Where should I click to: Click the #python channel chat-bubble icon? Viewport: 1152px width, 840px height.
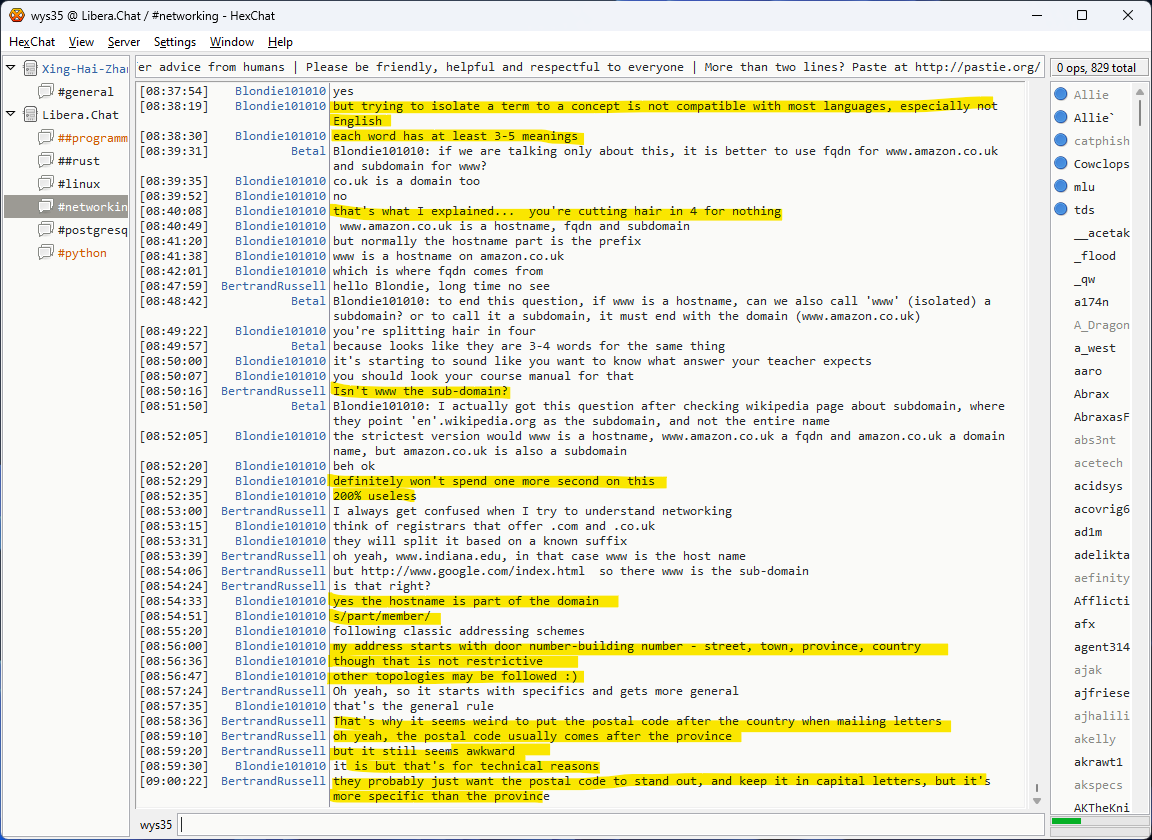click(x=45, y=253)
